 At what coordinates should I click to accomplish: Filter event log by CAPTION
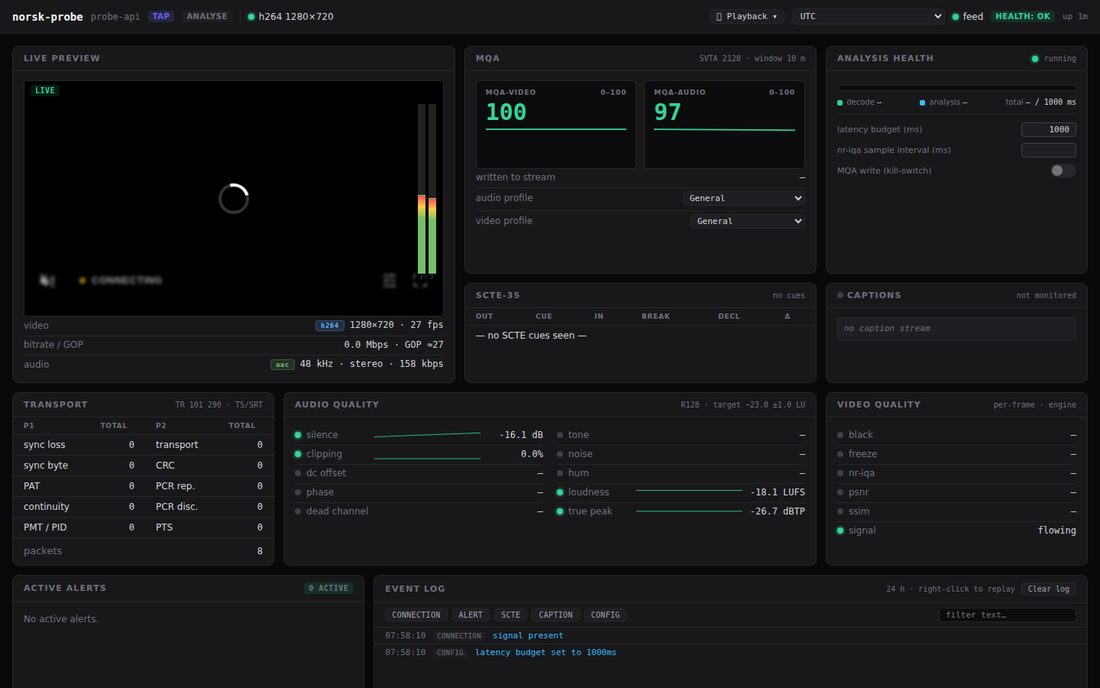click(556, 615)
